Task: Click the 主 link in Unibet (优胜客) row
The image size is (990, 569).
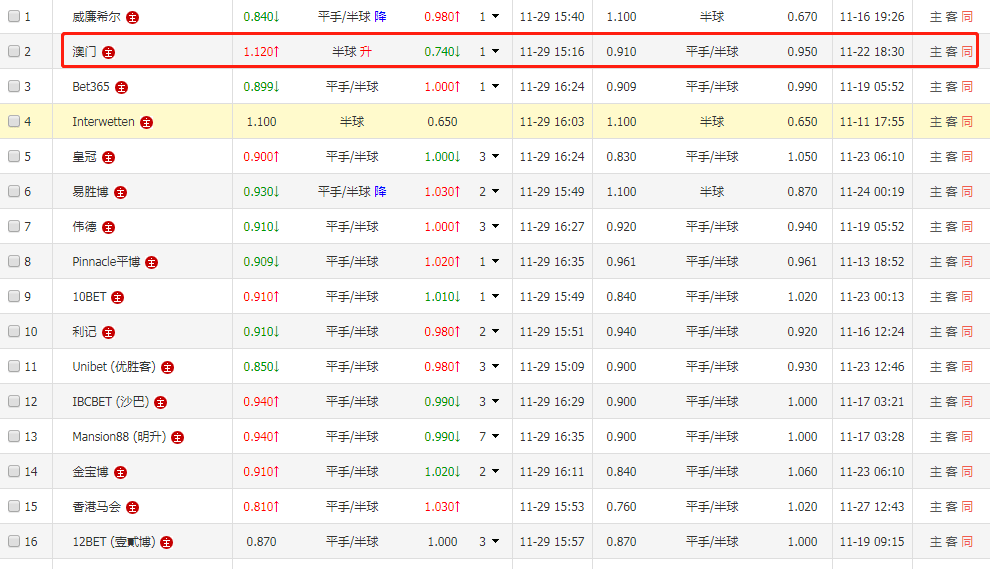Action: coord(936,367)
